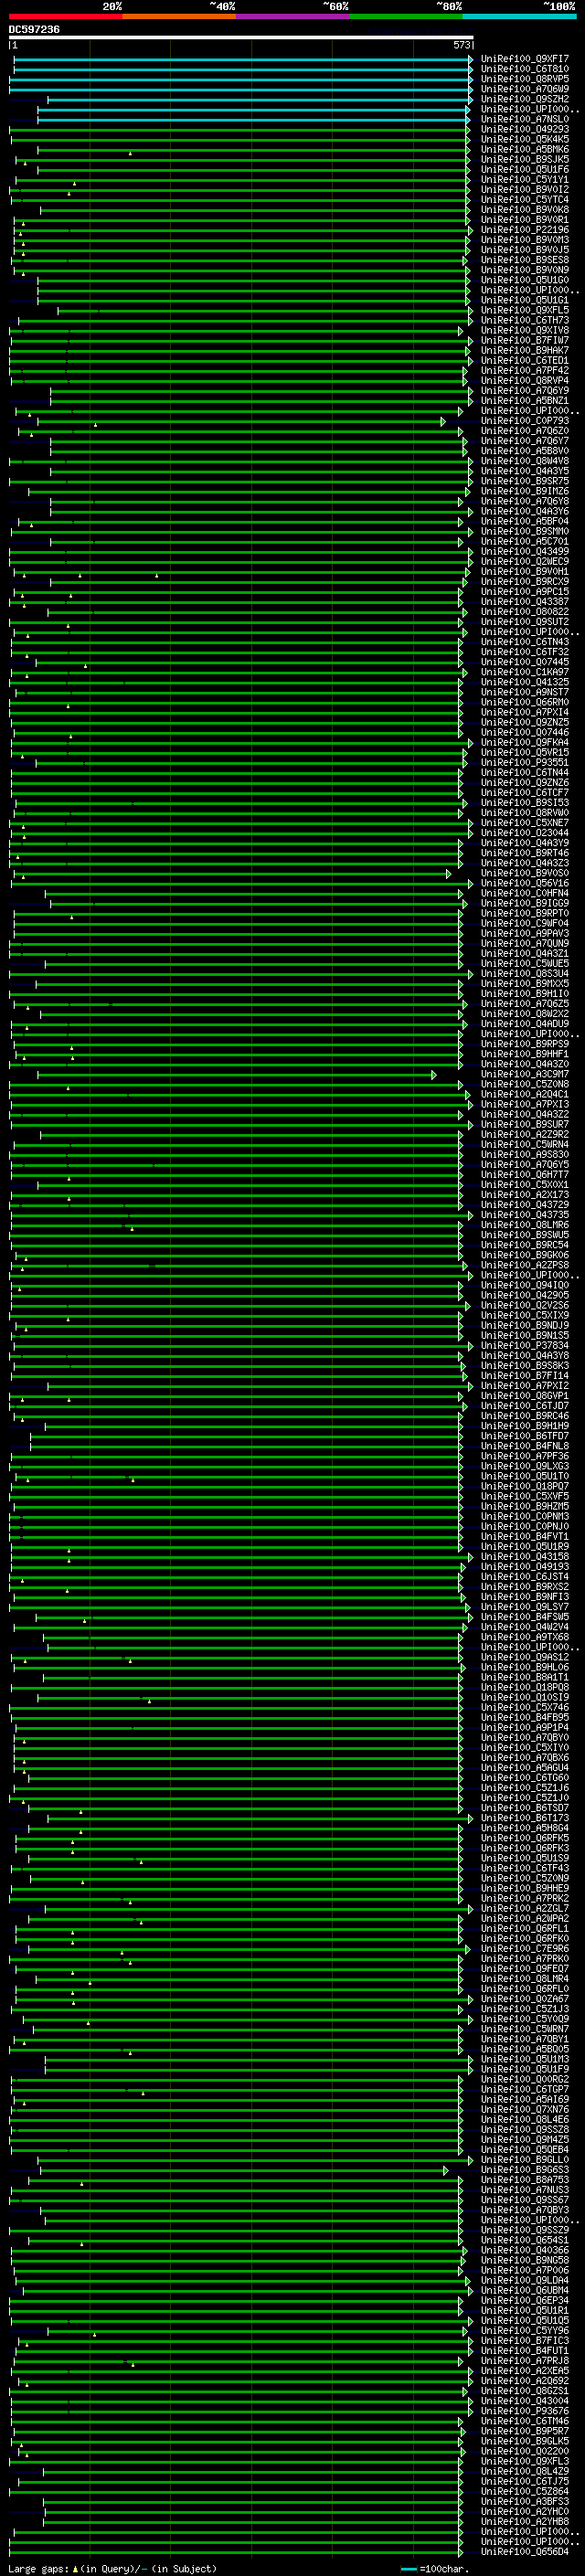The image size is (585, 2576).
Task: Select the UniRef100_A5BMK6 label
Action: [525, 149]
